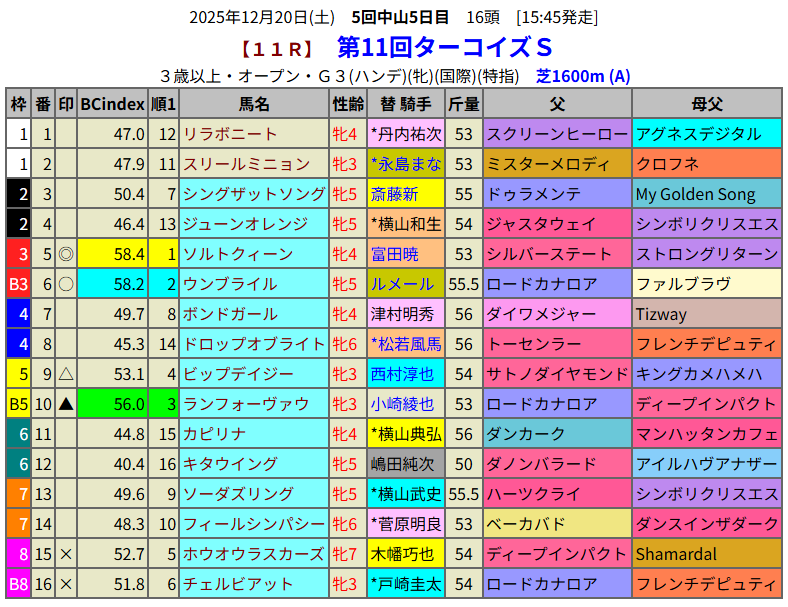The height and width of the screenshot is (607, 788).
Task: Click the ▲ mark for ランフォーヴァウ
Action: pyautogui.click(x=66, y=404)
